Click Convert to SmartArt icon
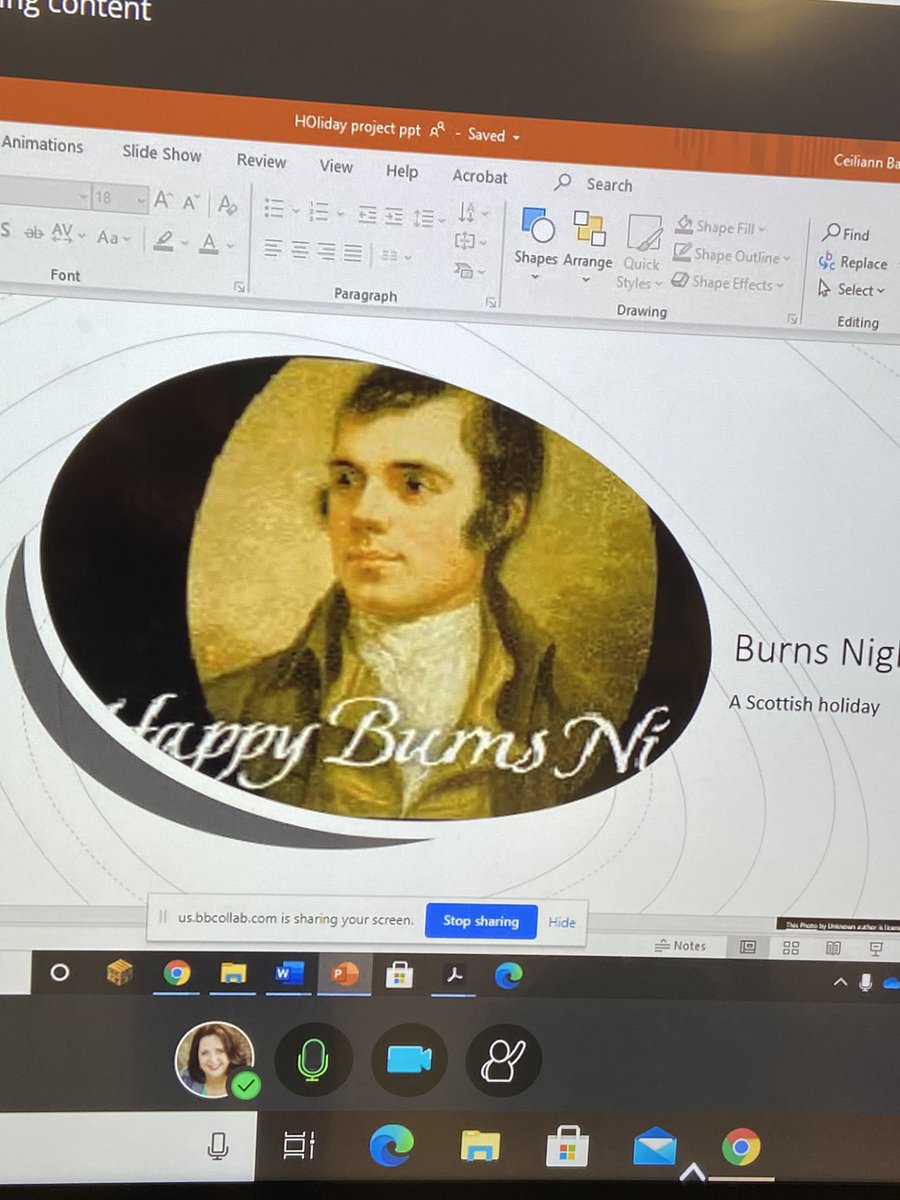Viewport: 900px width, 1200px height. (465, 270)
